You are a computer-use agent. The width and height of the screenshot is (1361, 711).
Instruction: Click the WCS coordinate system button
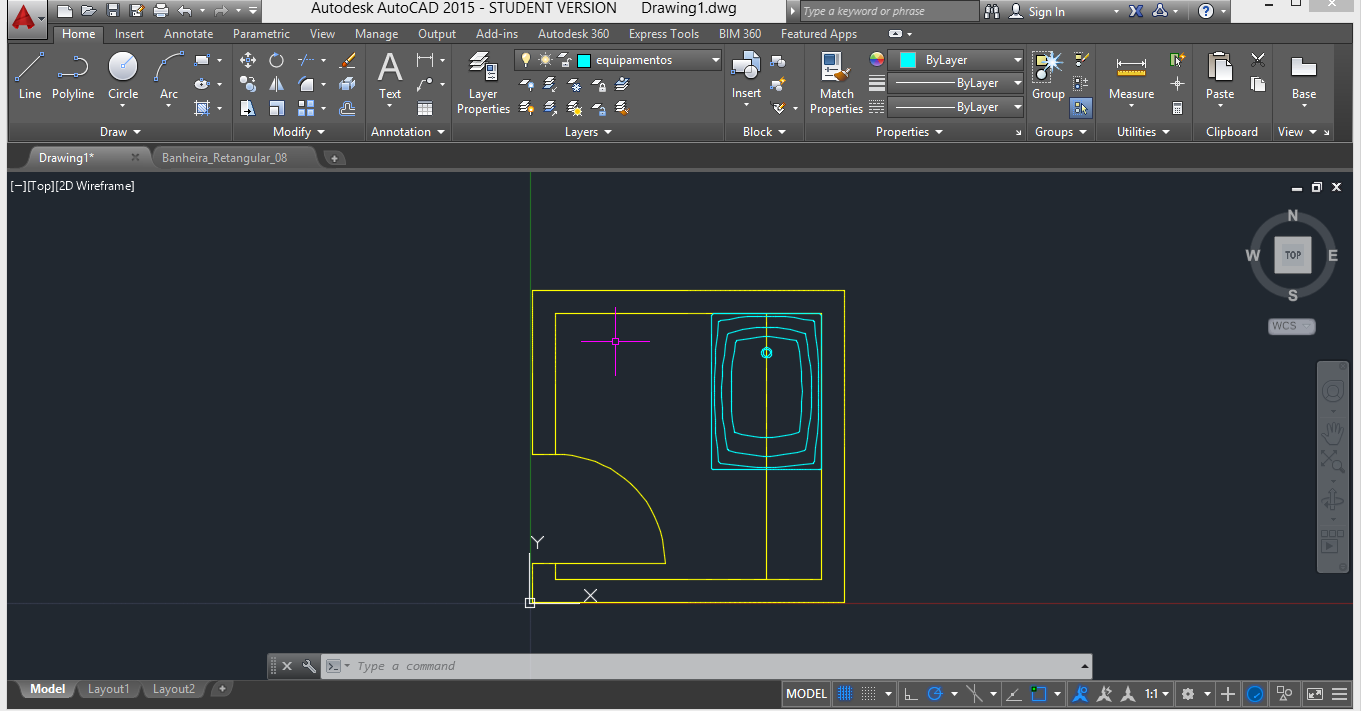click(x=1291, y=326)
